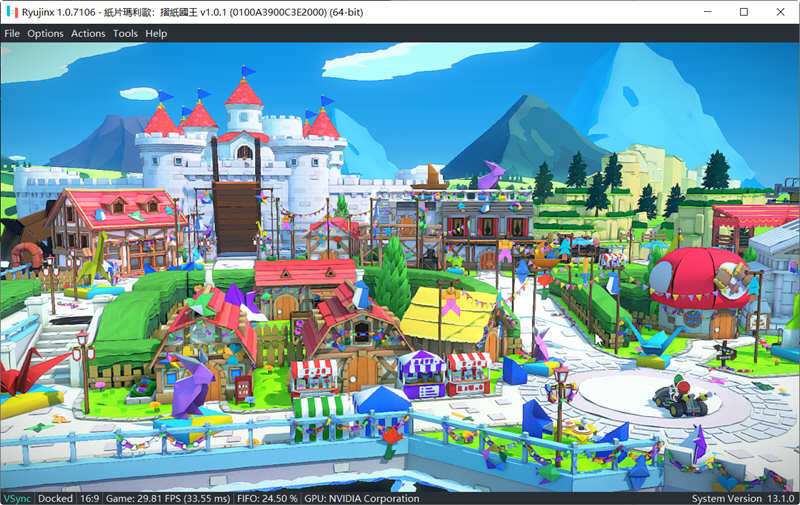This screenshot has width=800, height=505.
Task: Click the System Version 13.1.0 label
Action: [x=743, y=498]
